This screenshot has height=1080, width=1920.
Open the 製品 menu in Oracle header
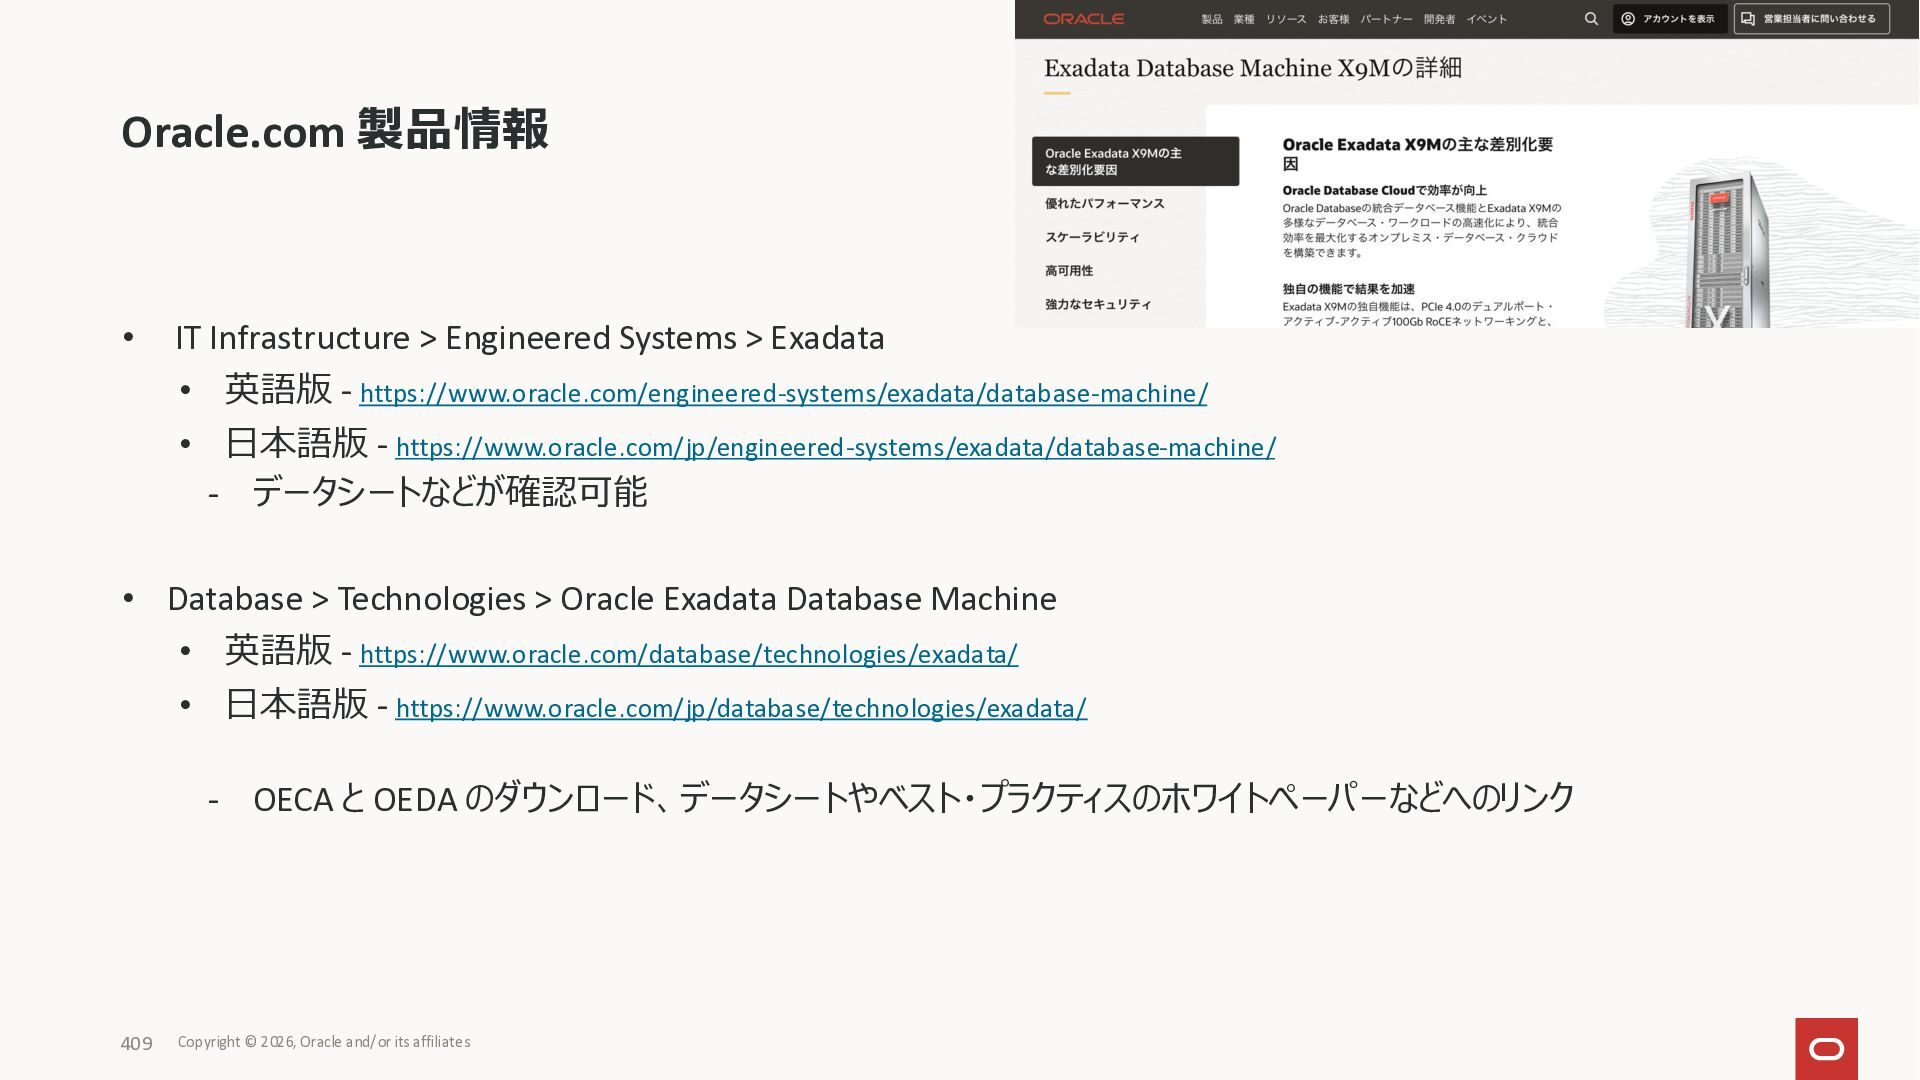point(1212,19)
